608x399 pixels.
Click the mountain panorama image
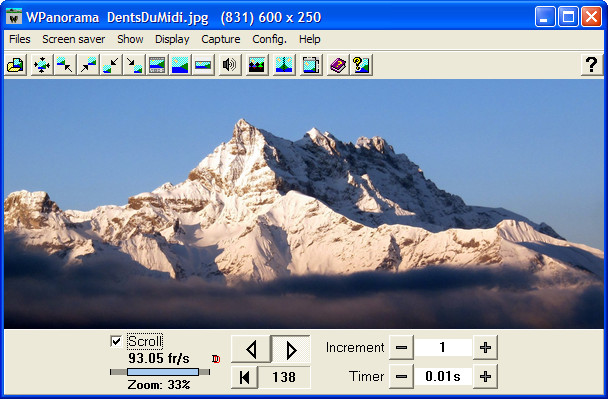pos(304,204)
